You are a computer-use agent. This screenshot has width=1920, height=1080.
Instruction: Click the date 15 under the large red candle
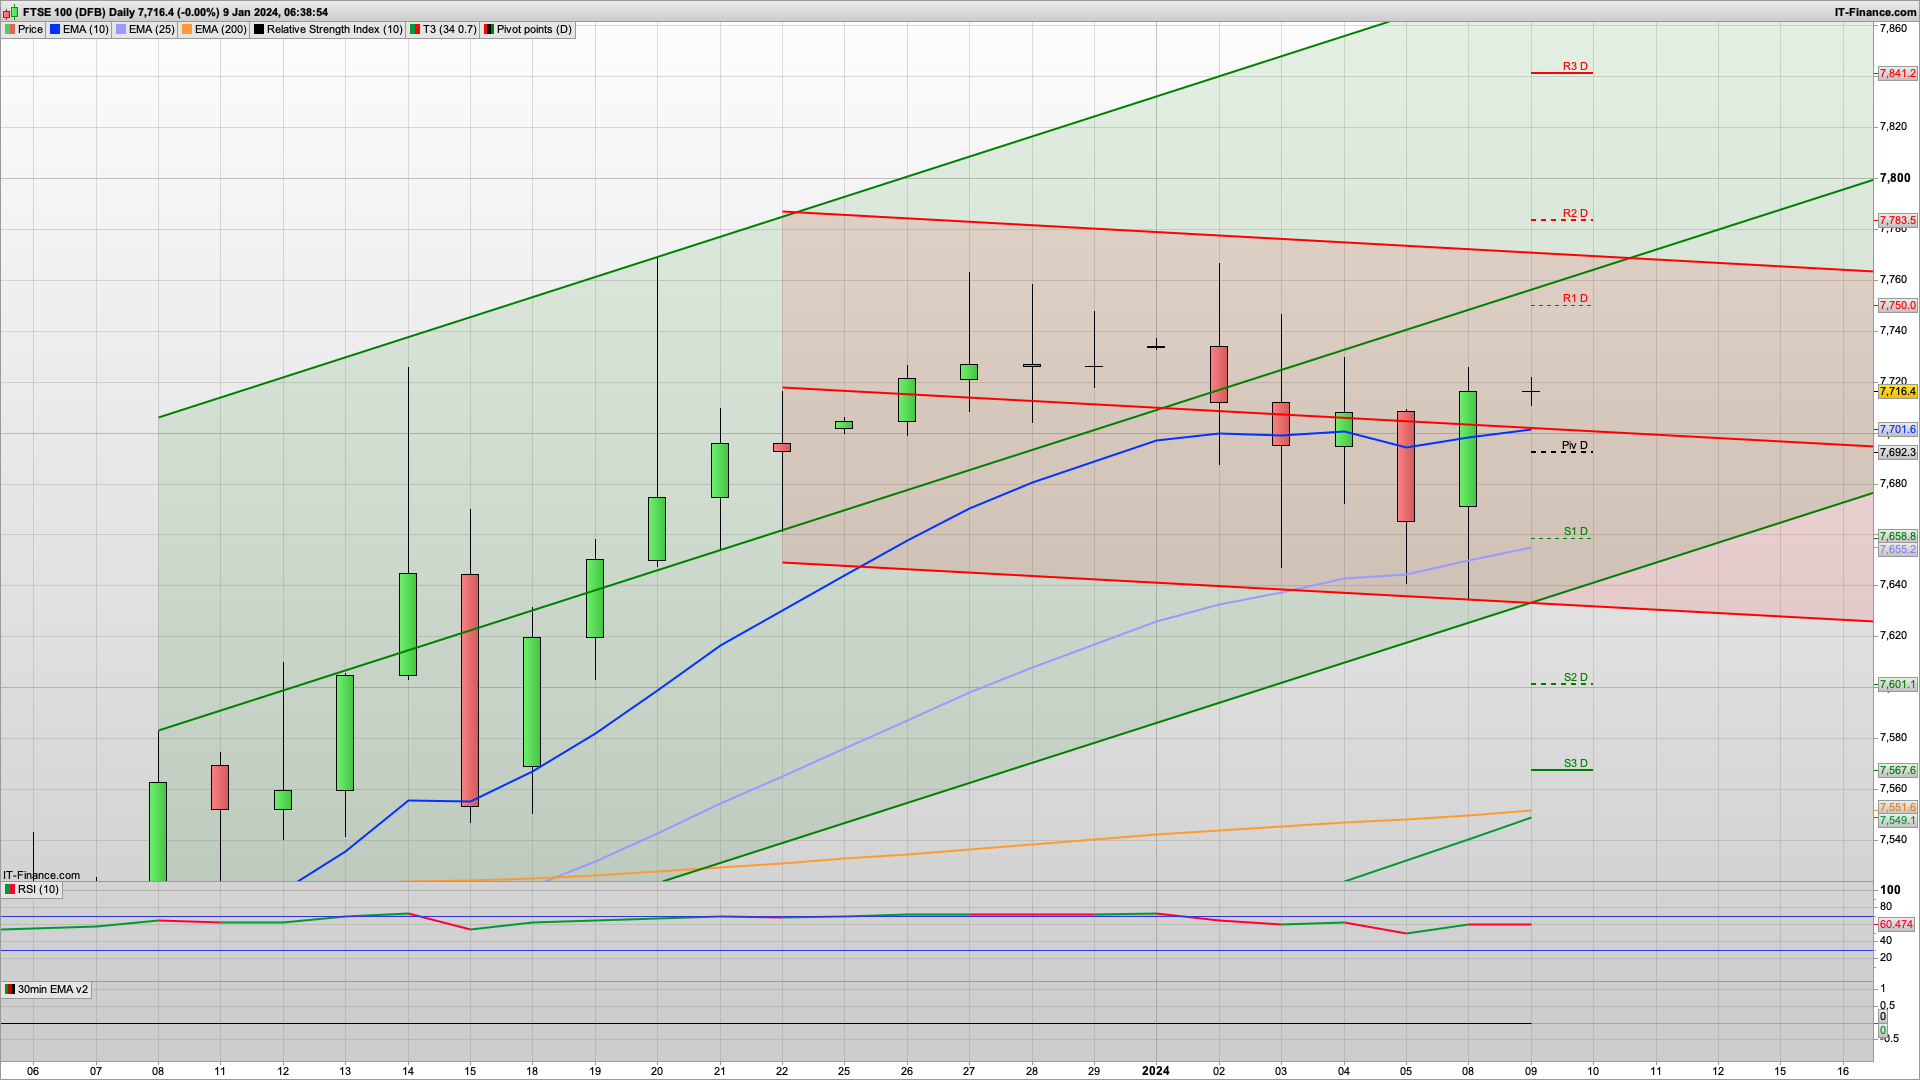click(x=470, y=1070)
